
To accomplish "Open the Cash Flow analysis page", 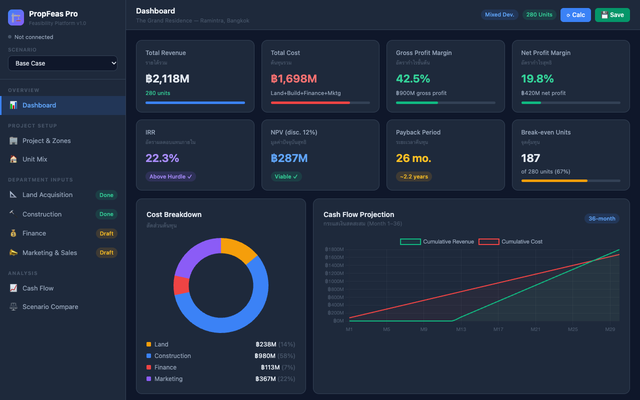I will [63, 288].
